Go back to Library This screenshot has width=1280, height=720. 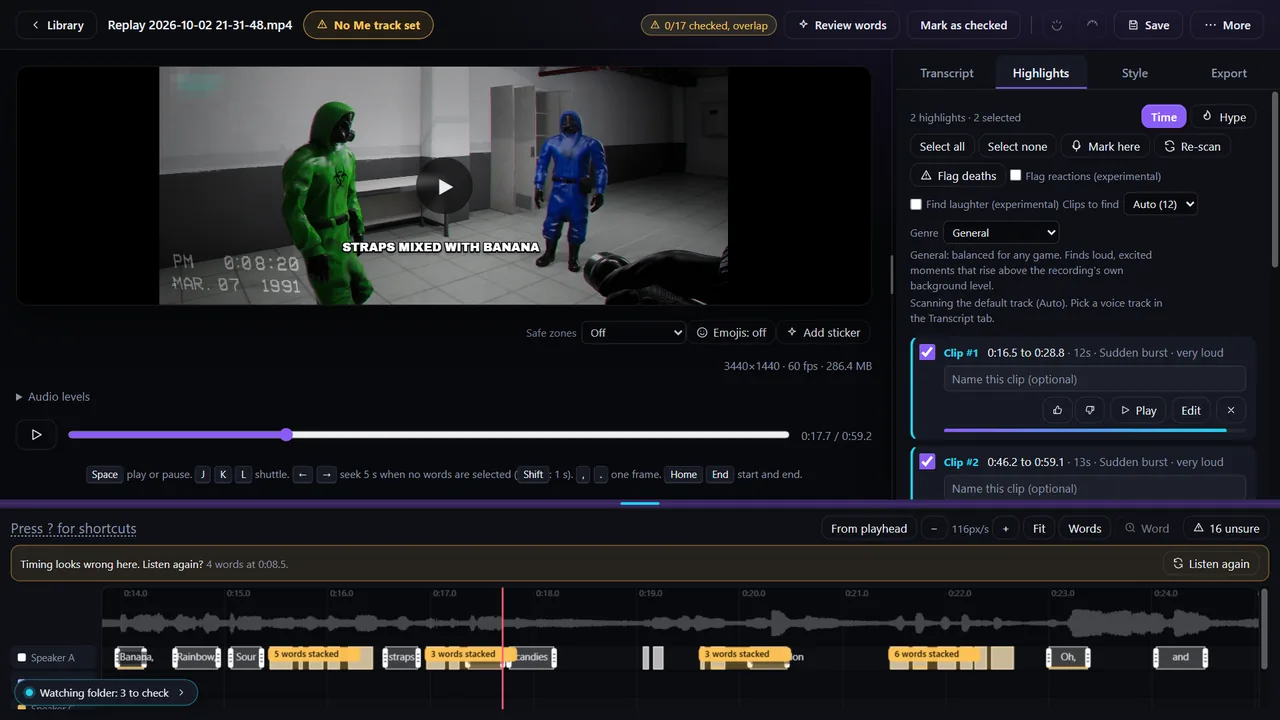coord(56,25)
